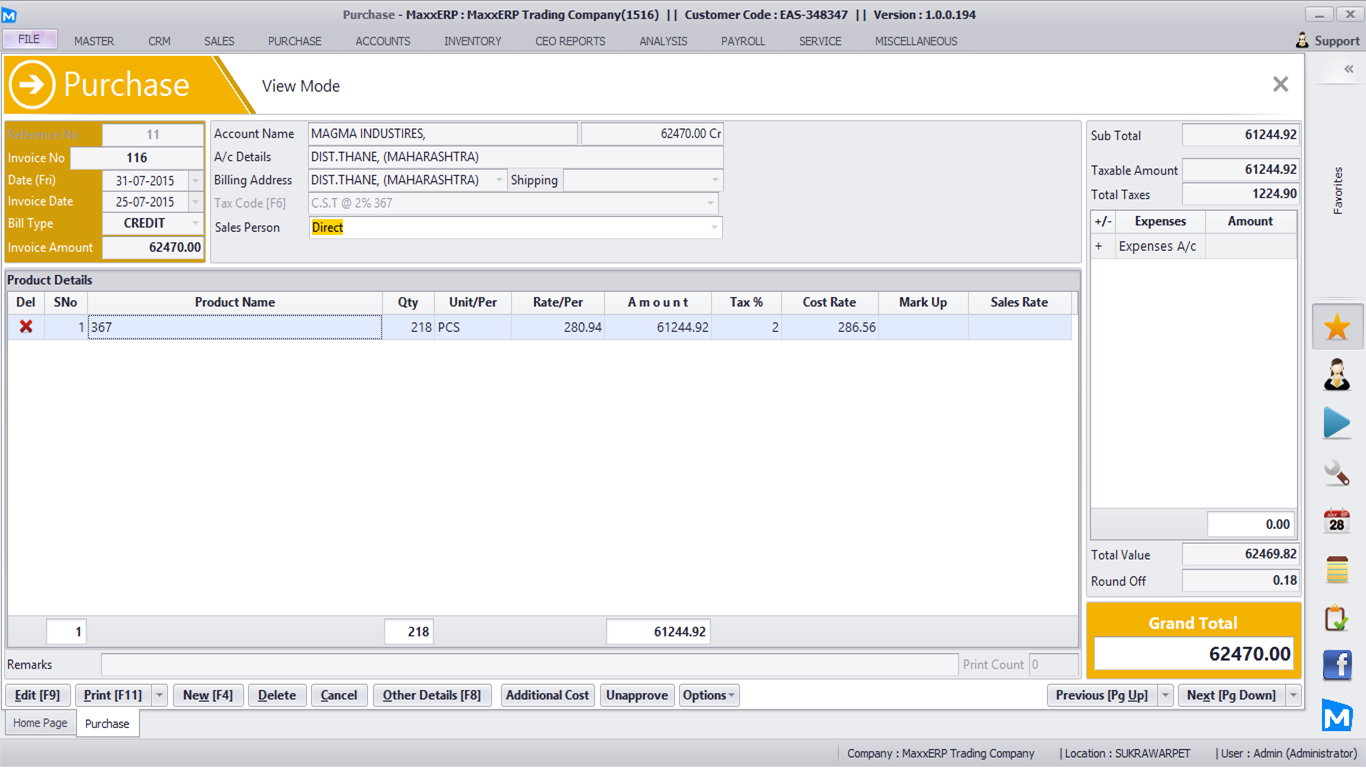Open the Options dropdown button

[x=709, y=695]
